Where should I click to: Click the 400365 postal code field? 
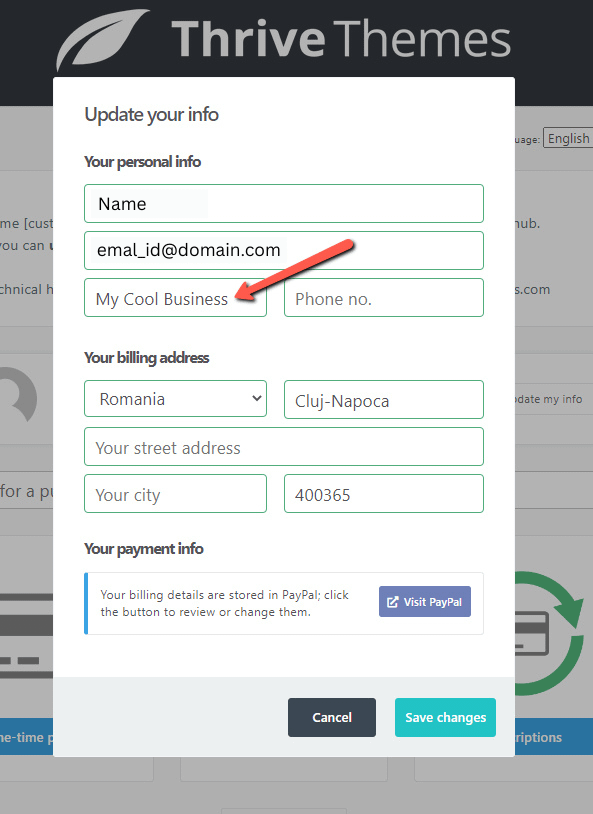pos(384,494)
